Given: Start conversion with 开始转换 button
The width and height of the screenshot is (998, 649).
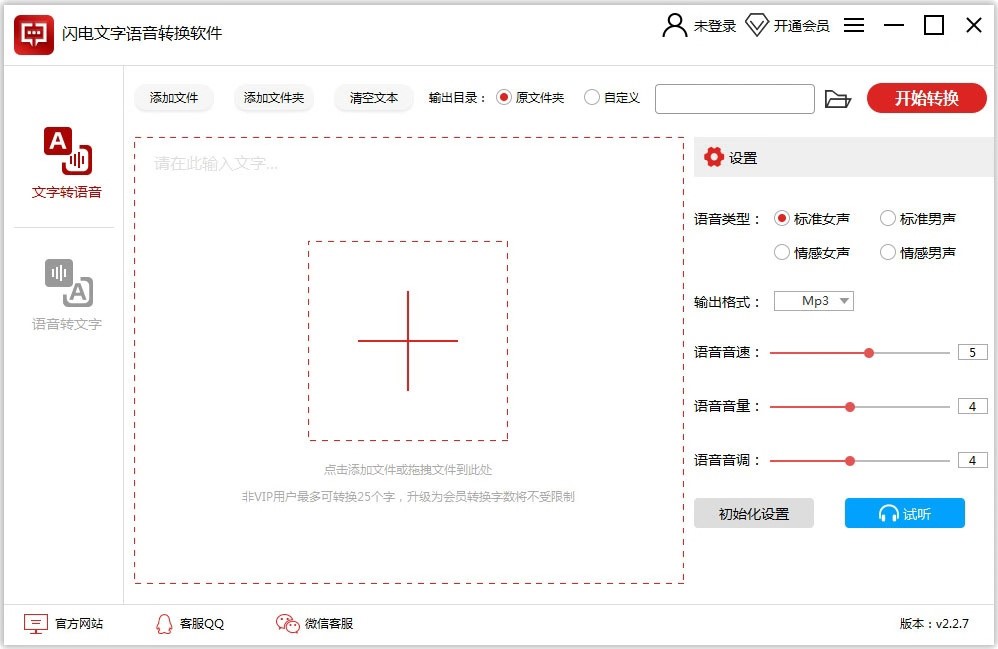Looking at the screenshot, I should coord(927,98).
